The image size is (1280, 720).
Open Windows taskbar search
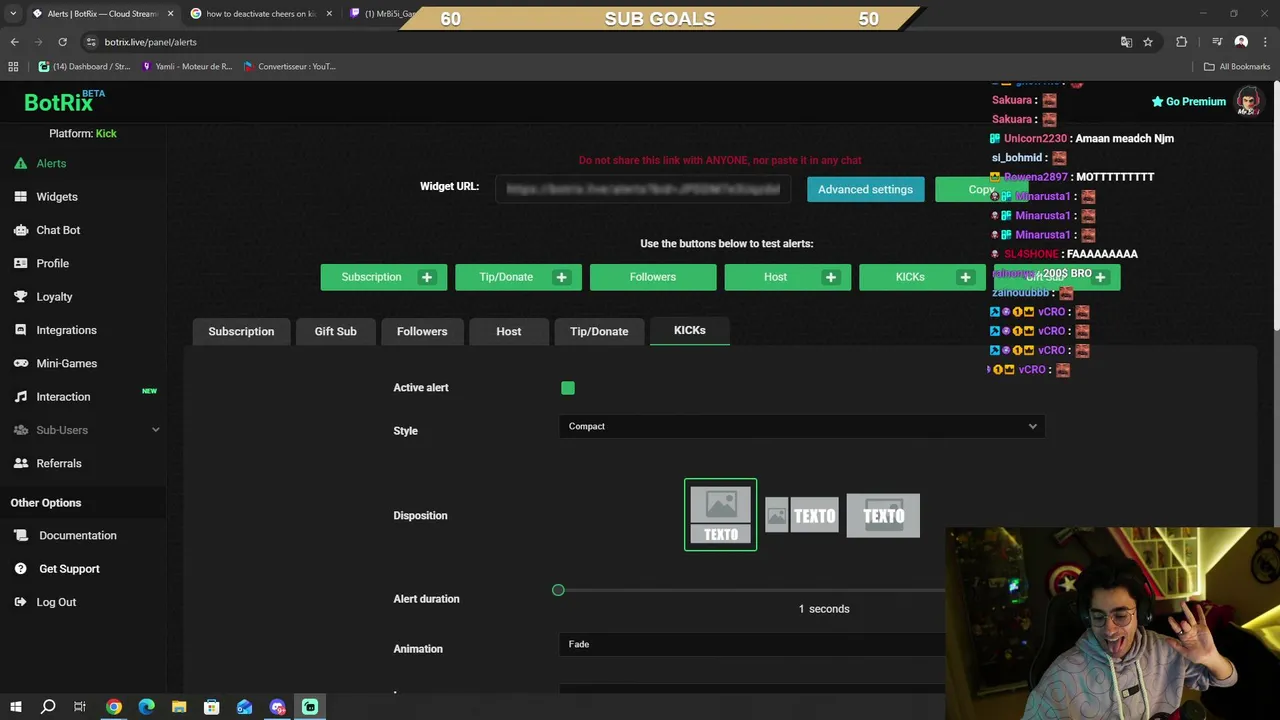tap(47, 707)
